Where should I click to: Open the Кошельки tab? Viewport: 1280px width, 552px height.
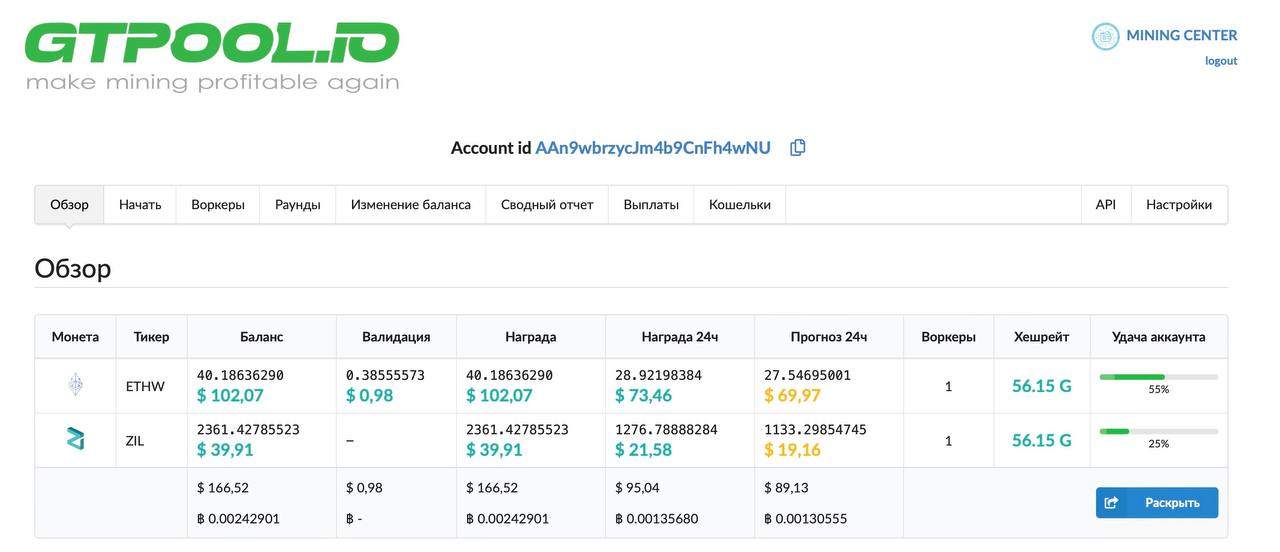pos(739,205)
